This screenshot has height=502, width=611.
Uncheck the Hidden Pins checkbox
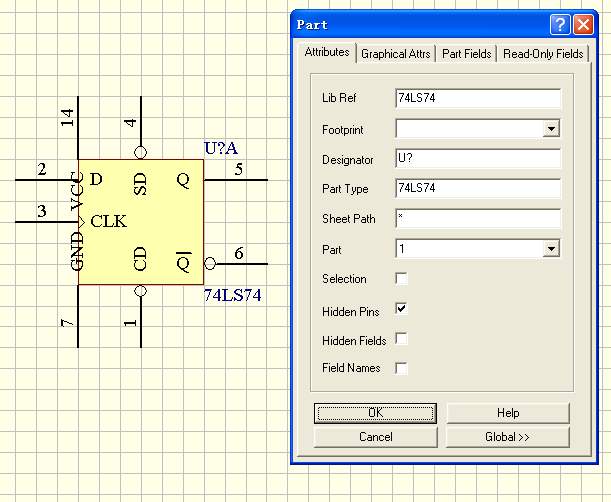[401, 309]
